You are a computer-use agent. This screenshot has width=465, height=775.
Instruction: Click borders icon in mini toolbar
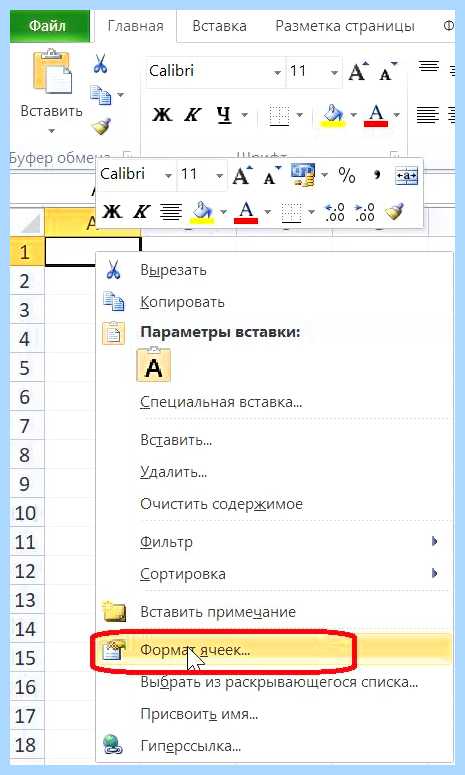coord(291,212)
